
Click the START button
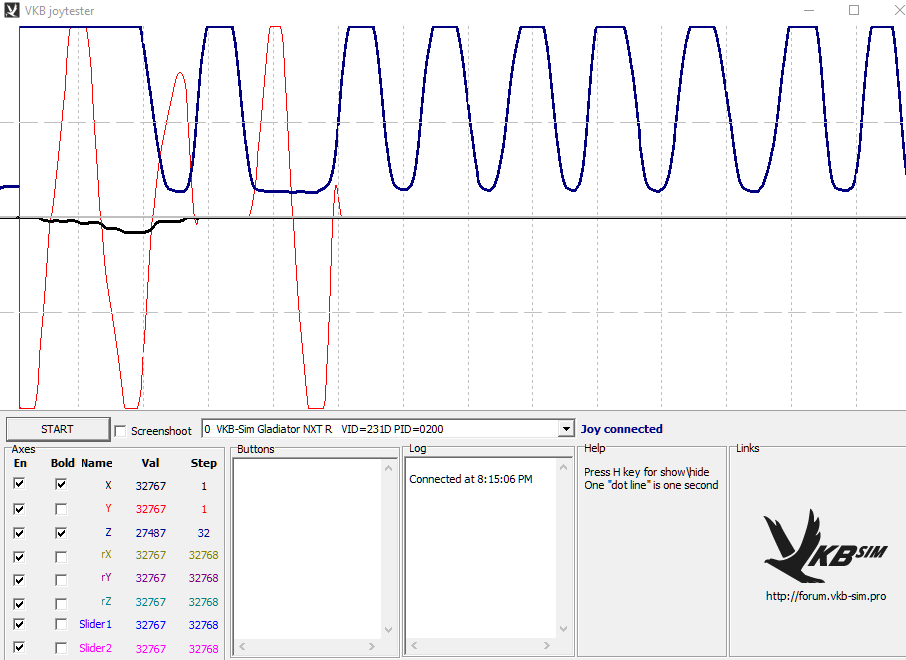pyautogui.click(x=57, y=429)
